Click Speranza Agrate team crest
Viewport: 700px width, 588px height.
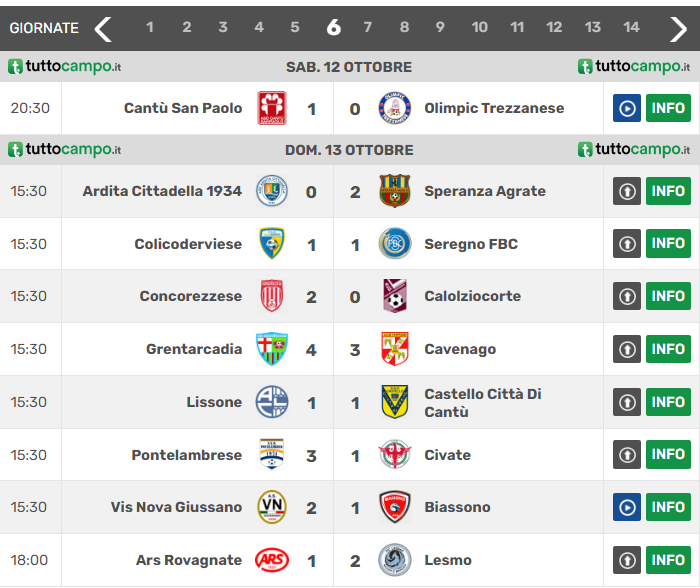click(395, 191)
